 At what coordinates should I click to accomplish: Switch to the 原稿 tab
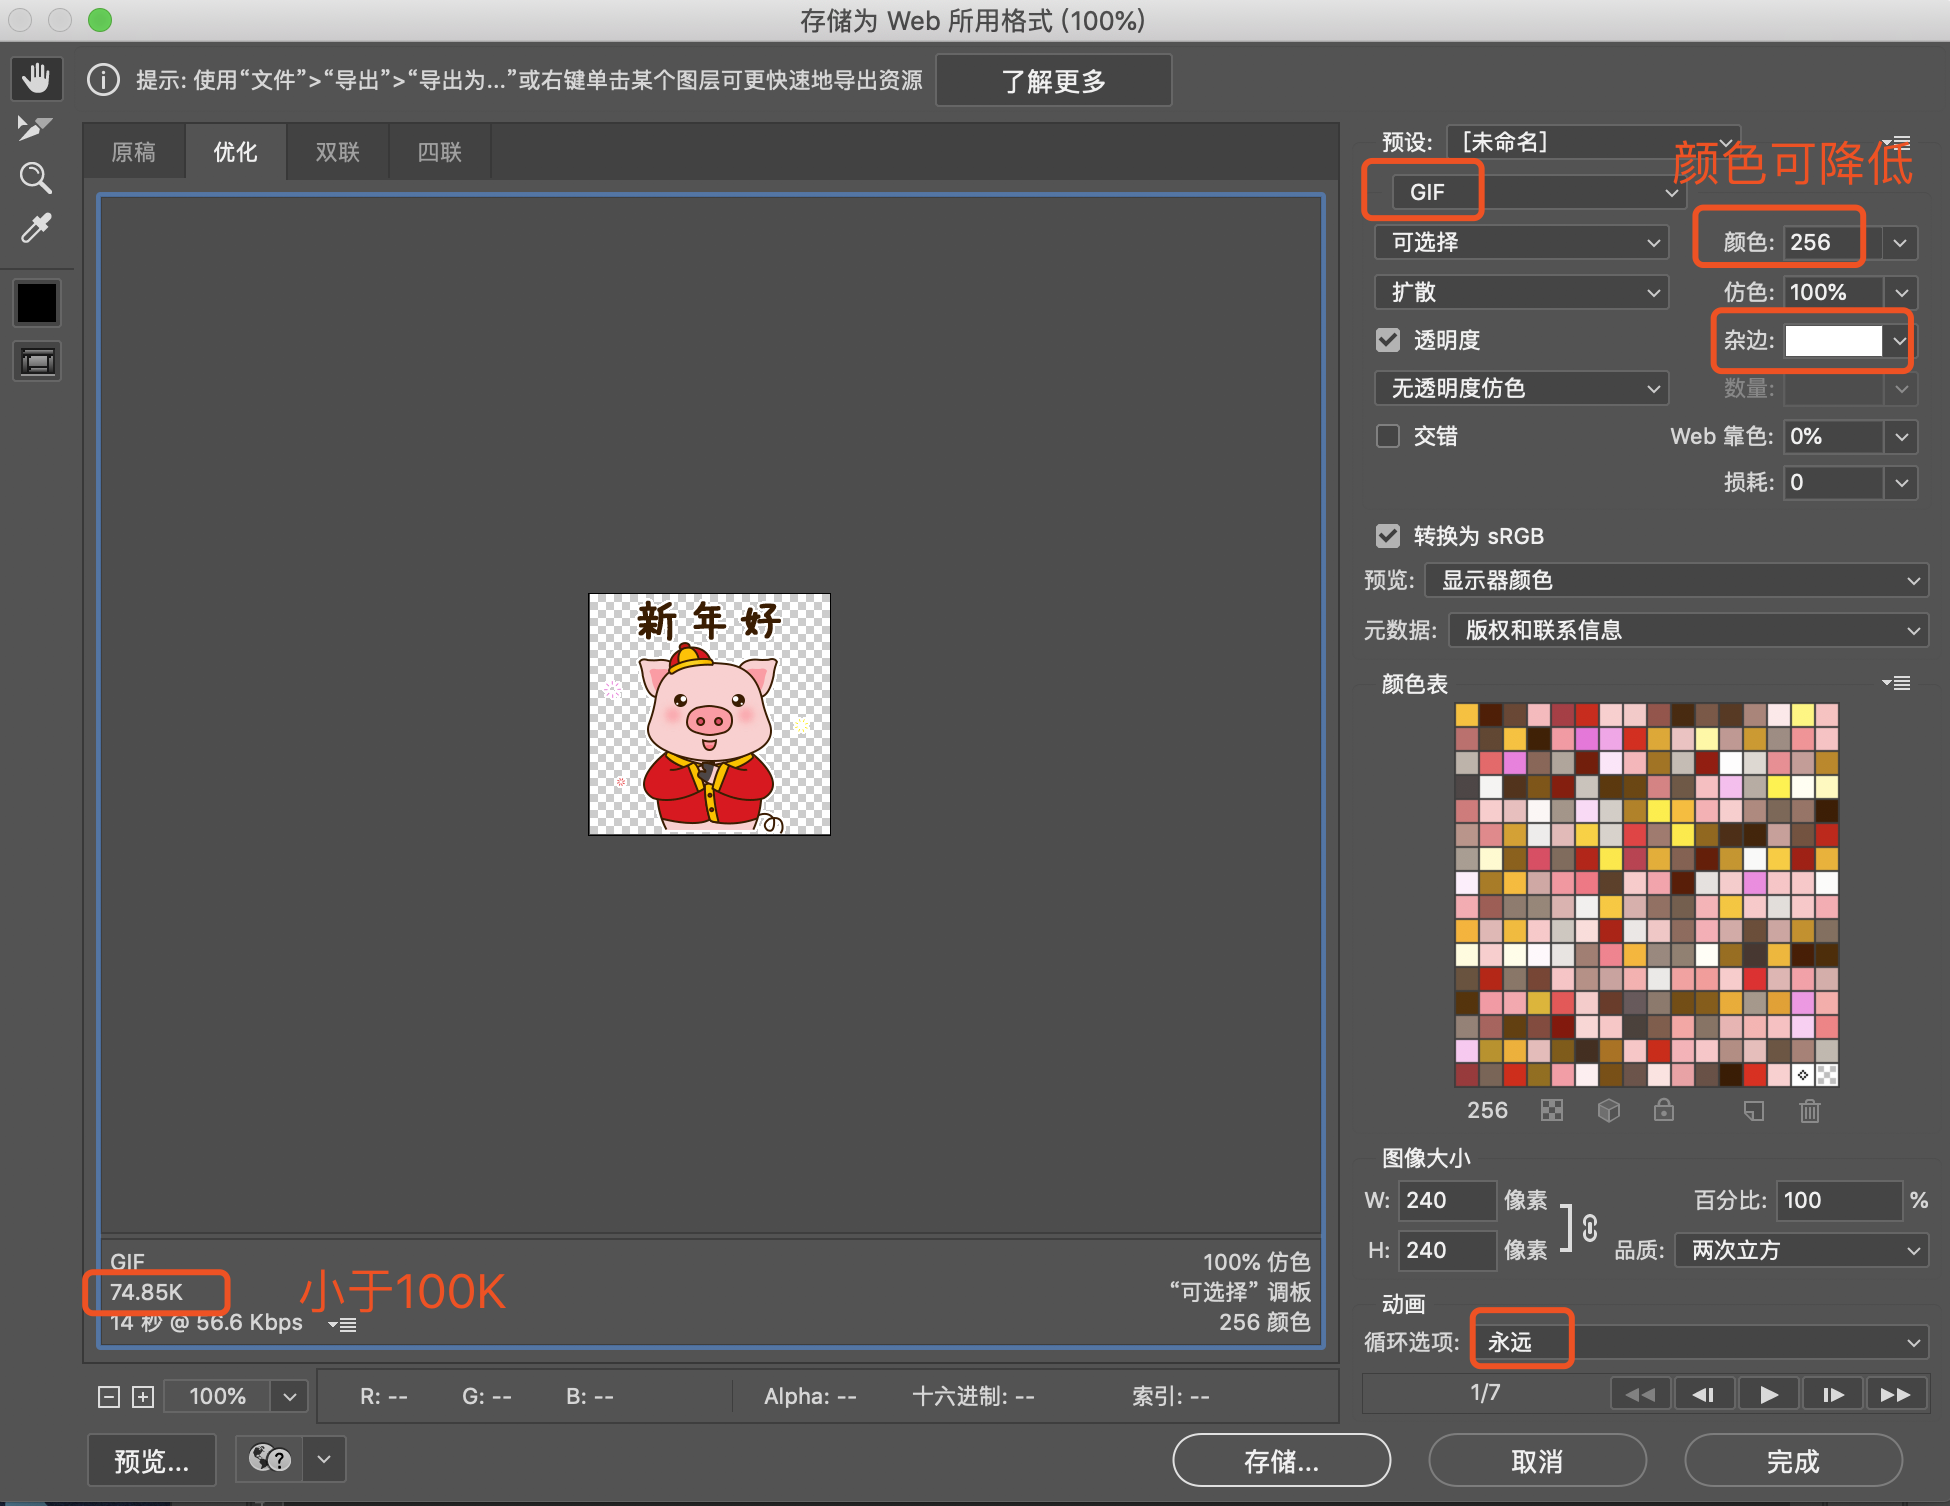click(134, 152)
